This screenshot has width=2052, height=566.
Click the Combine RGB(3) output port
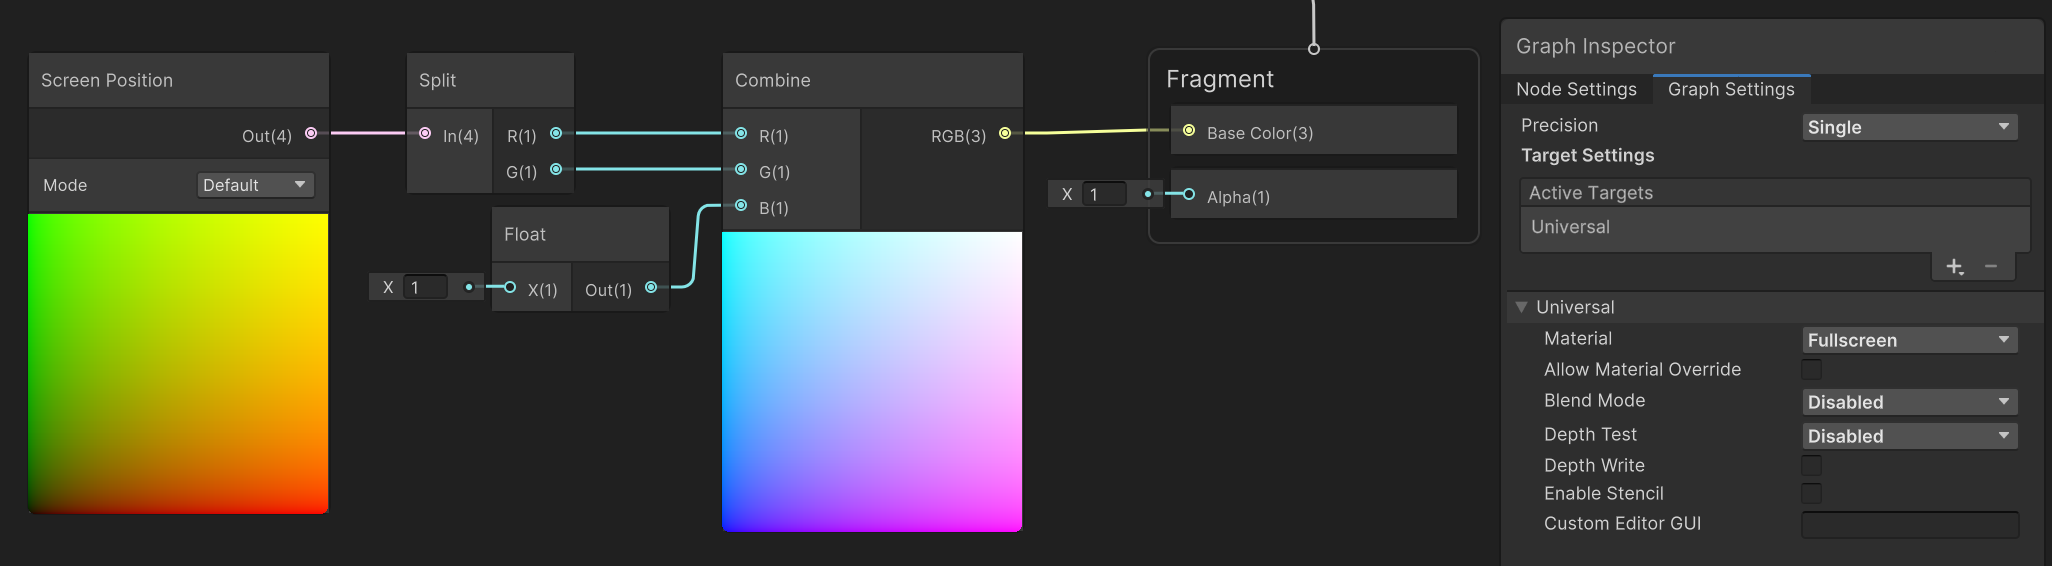pyautogui.click(x=1005, y=133)
